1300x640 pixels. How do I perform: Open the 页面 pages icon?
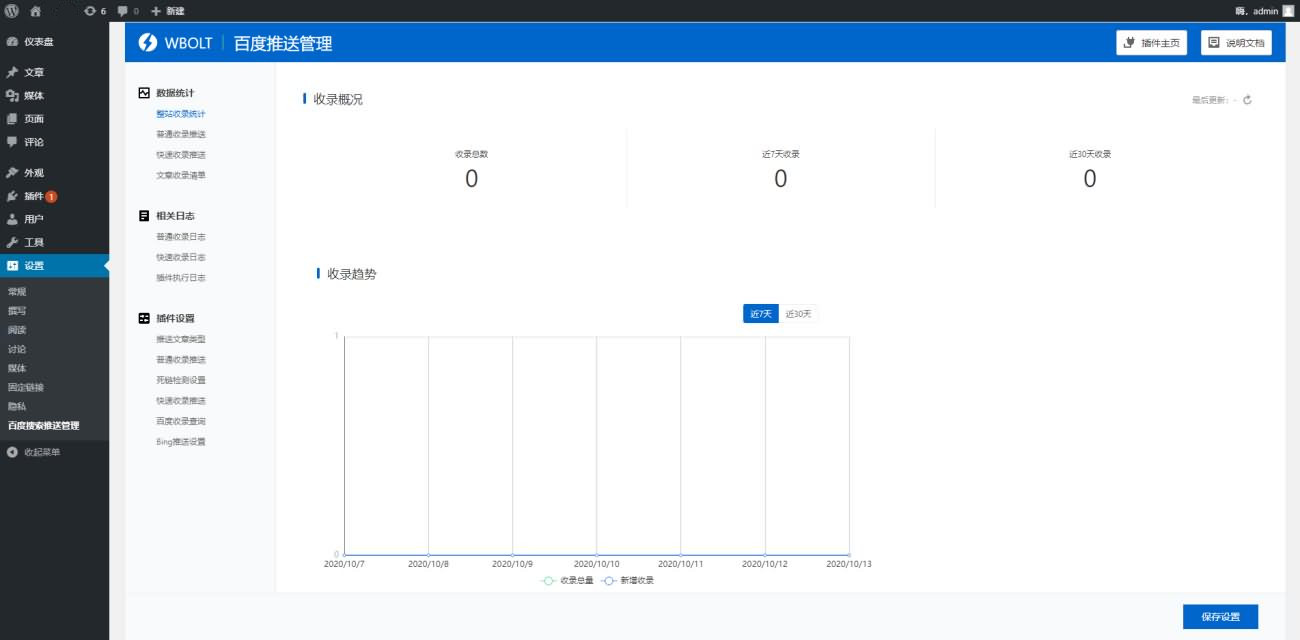point(12,119)
